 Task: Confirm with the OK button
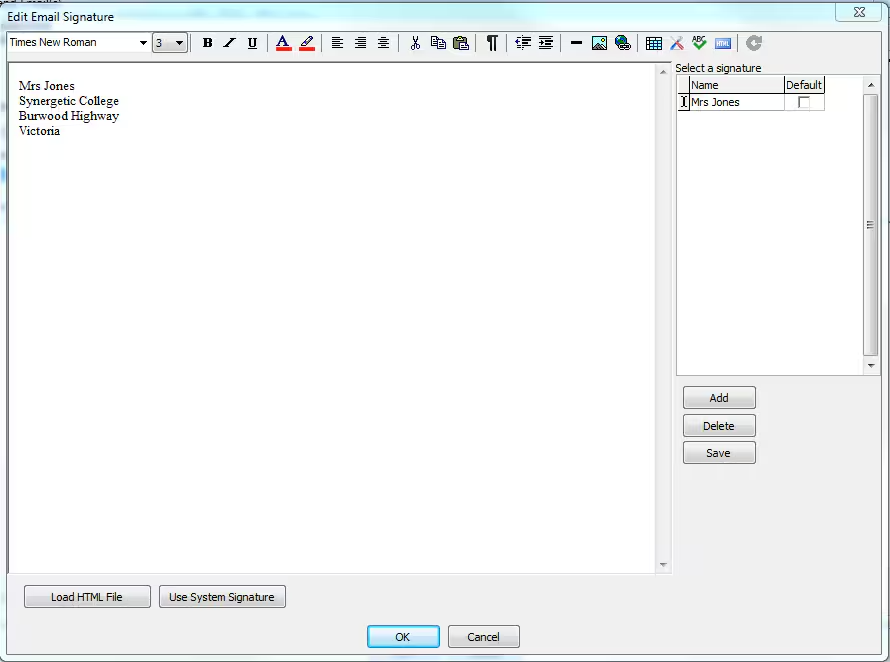[x=403, y=636]
